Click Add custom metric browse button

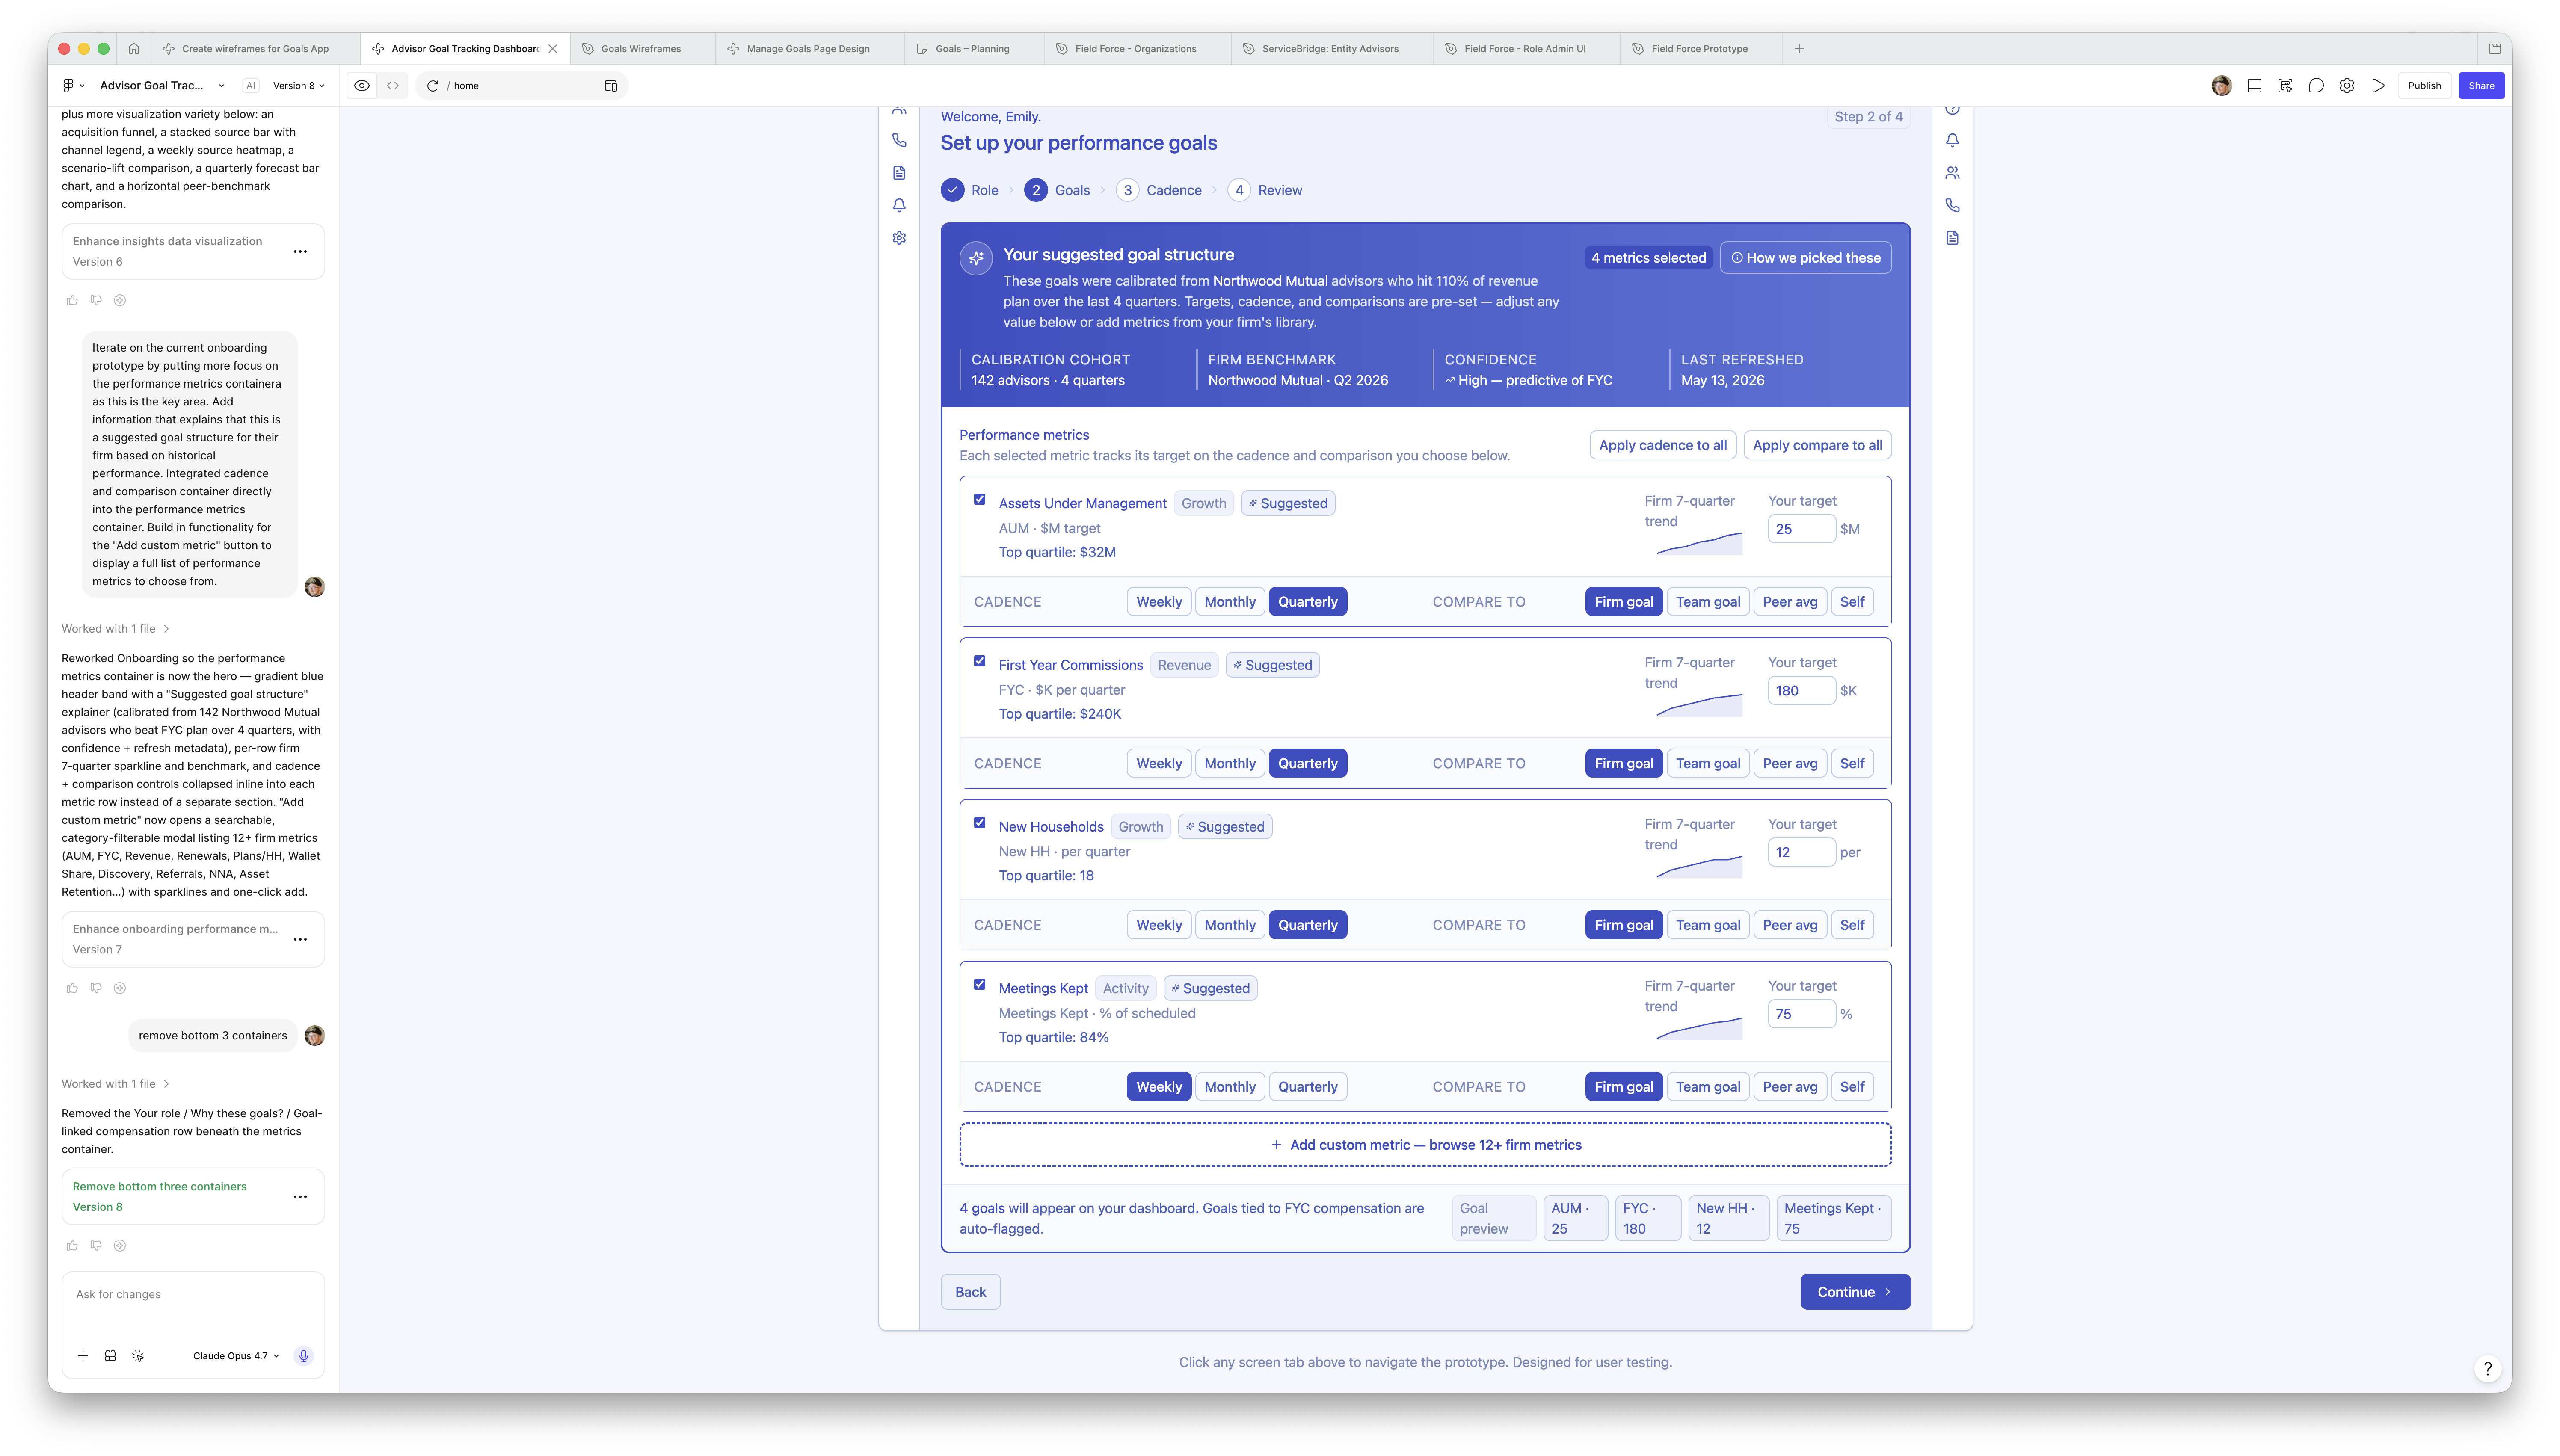point(1425,1145)
